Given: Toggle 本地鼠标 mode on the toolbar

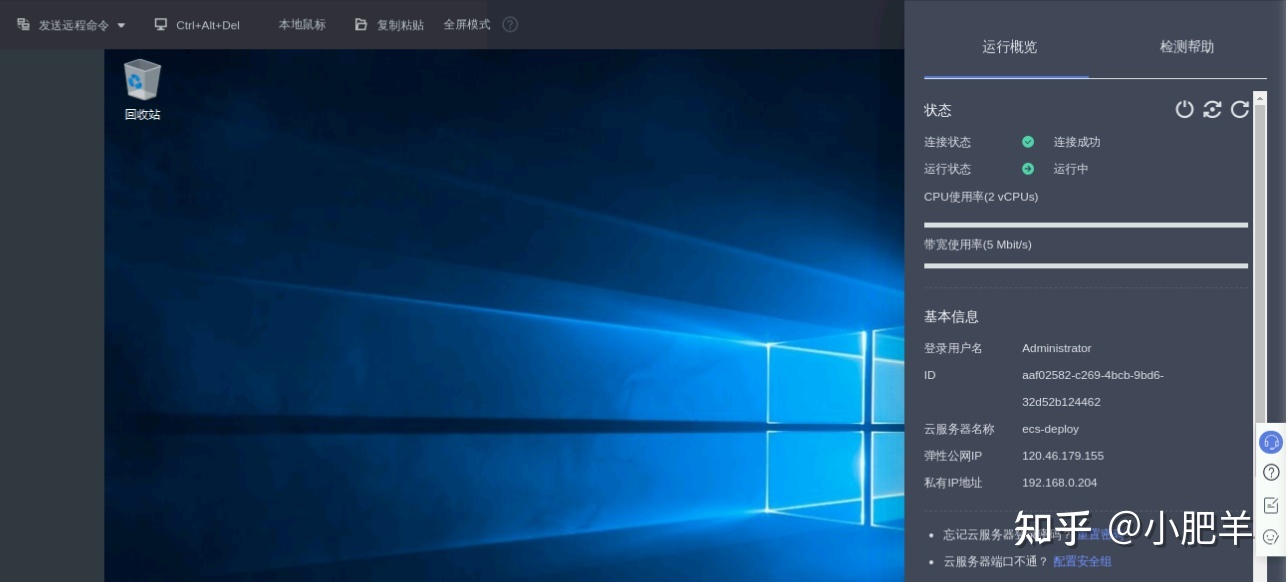Looking at the screenshot, I should (x=302, y=24).
